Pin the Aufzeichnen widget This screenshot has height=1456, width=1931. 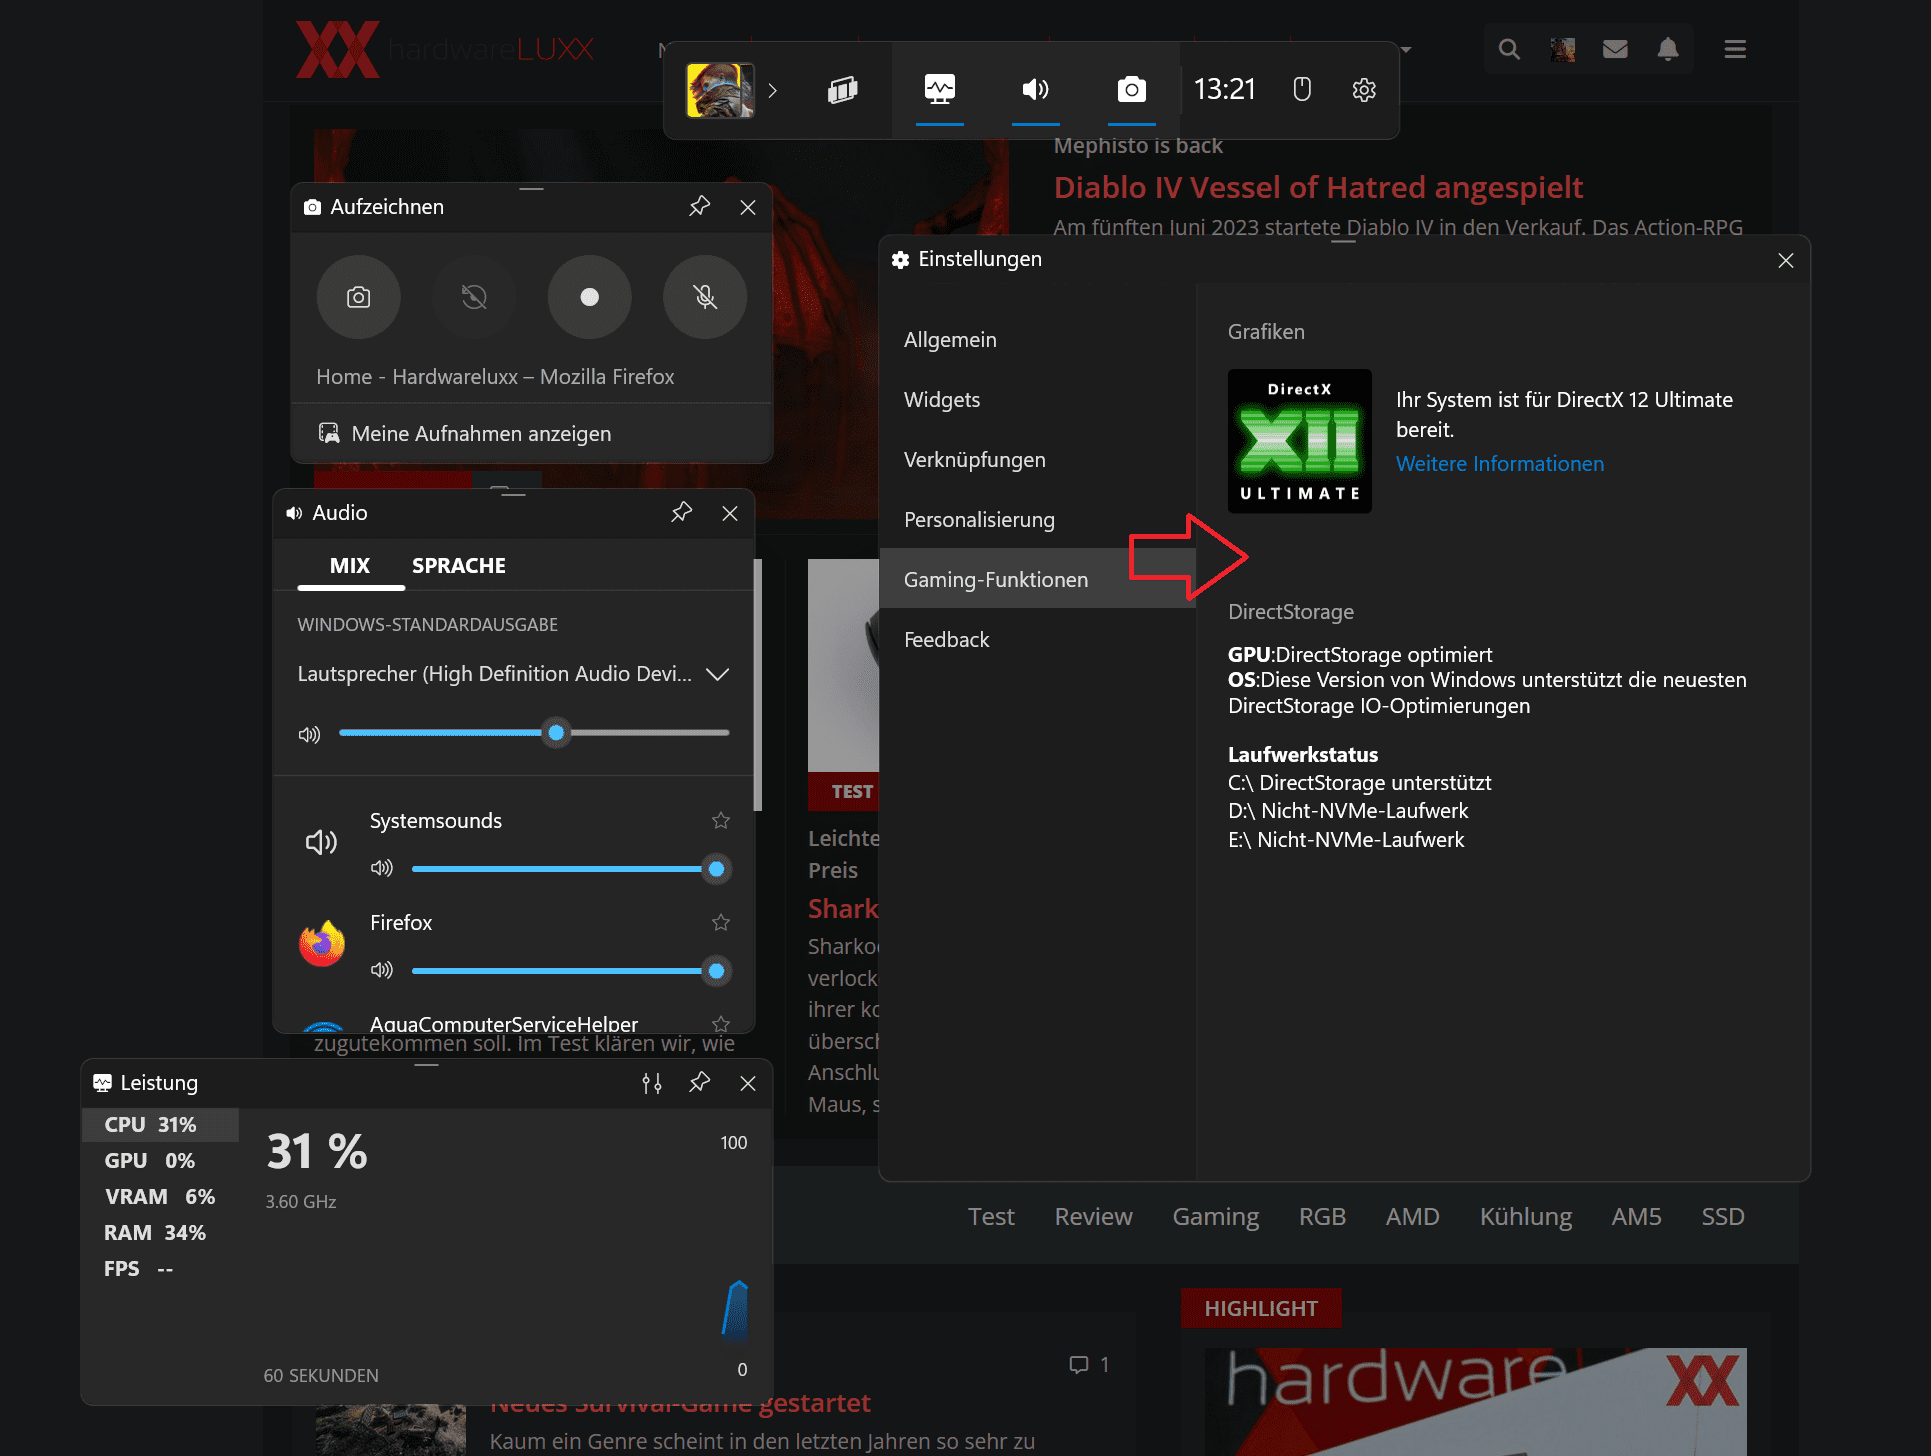tap(699, 207)
